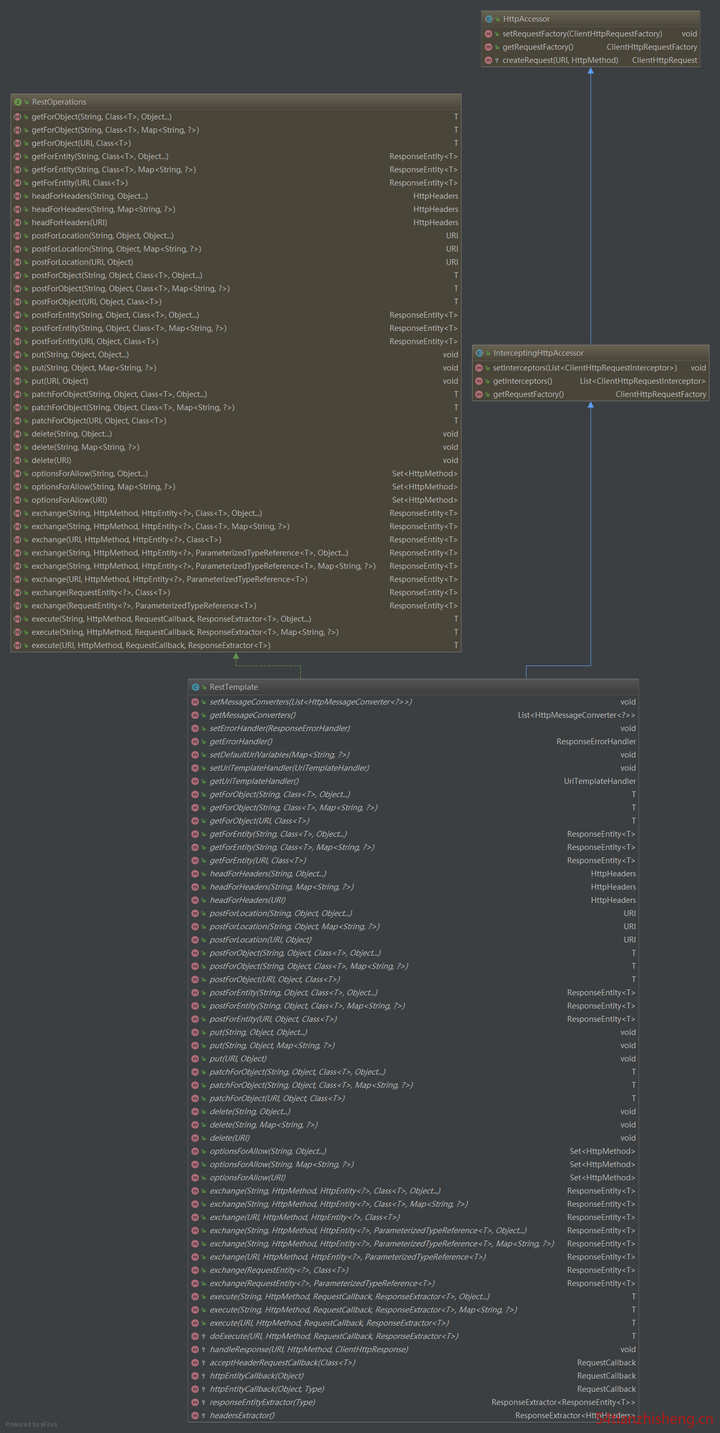Viewport: 720px width, 1433px height.
Task: Click the RestTemplate class icon in header
Action: (x=195, y=687)
